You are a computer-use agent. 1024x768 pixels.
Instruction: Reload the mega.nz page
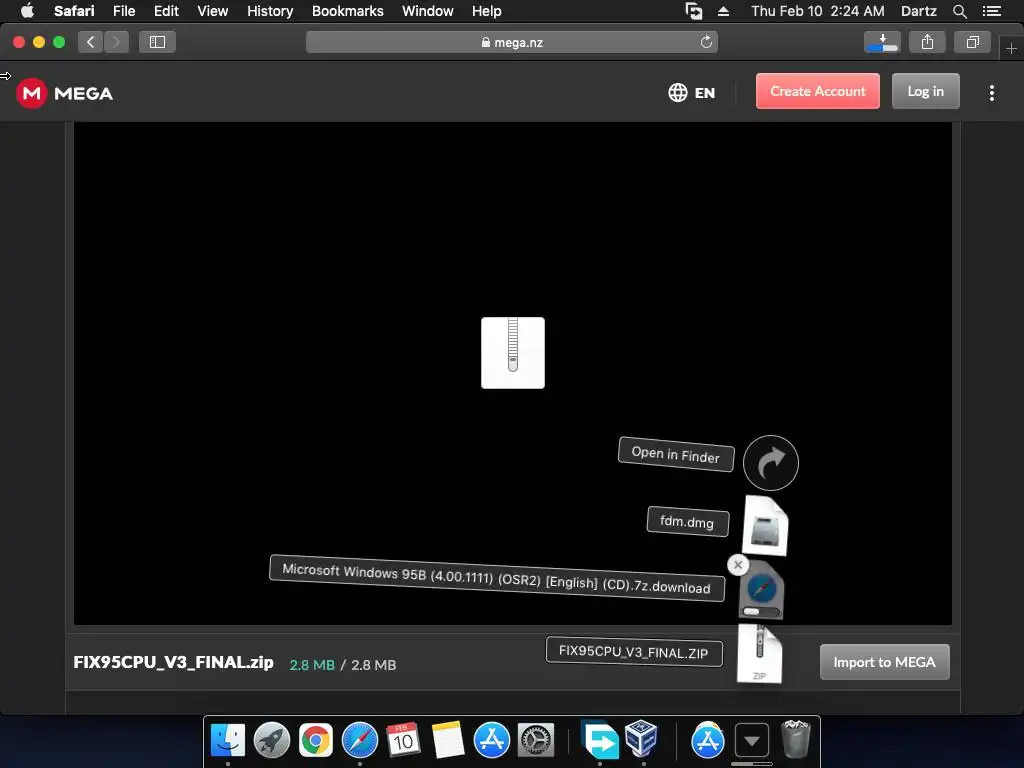706,42
